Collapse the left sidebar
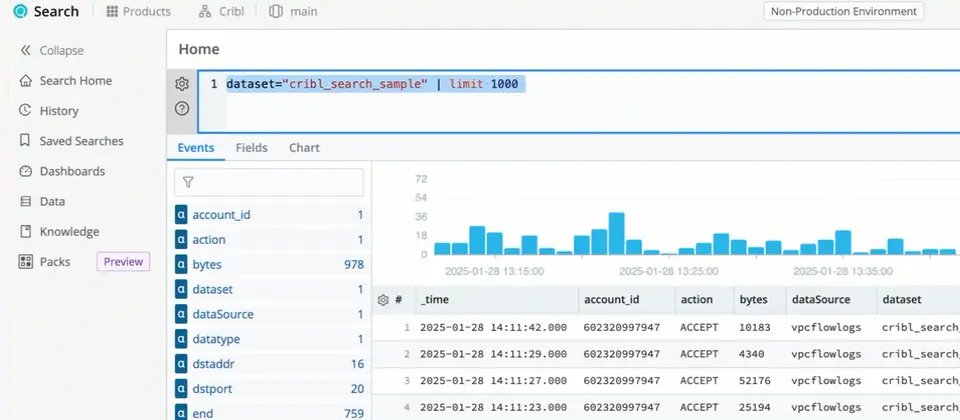 pyautogui.click(x=52, y=50)
